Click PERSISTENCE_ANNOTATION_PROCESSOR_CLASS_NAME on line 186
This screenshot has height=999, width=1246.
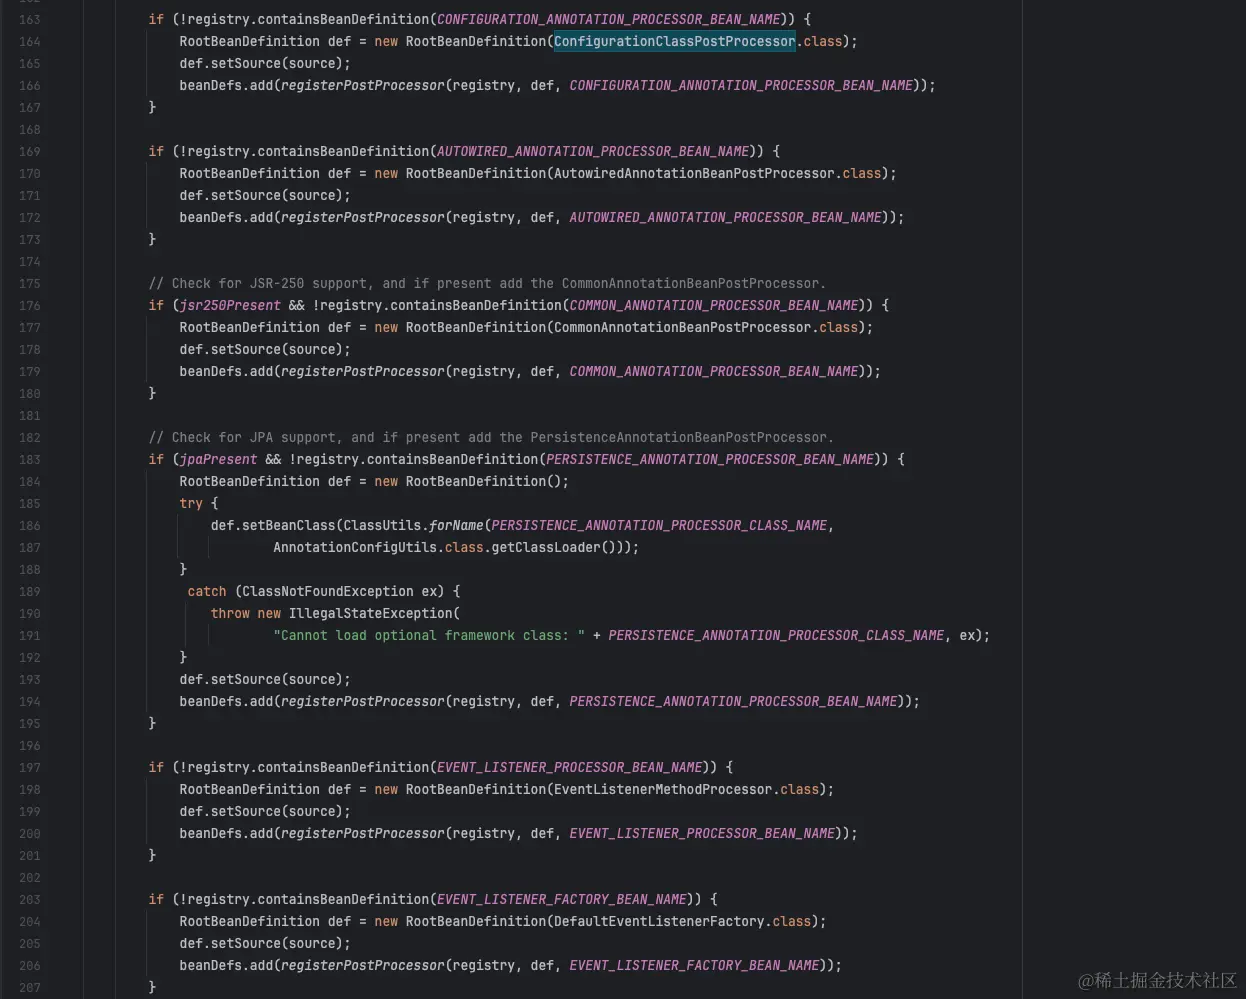coord(659,525)
